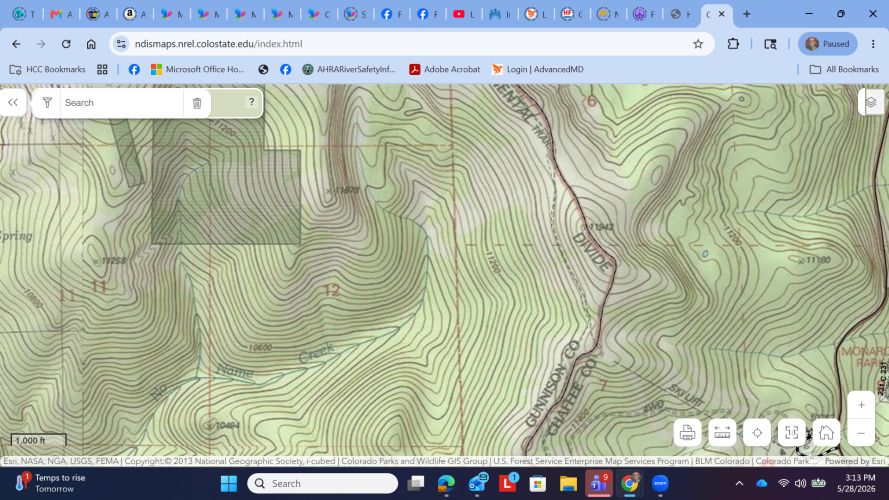The height and width of the screenshot is (500, 889).
Task: Open Microsoft Teams from the taskbar
Action: tap(599, 484)
